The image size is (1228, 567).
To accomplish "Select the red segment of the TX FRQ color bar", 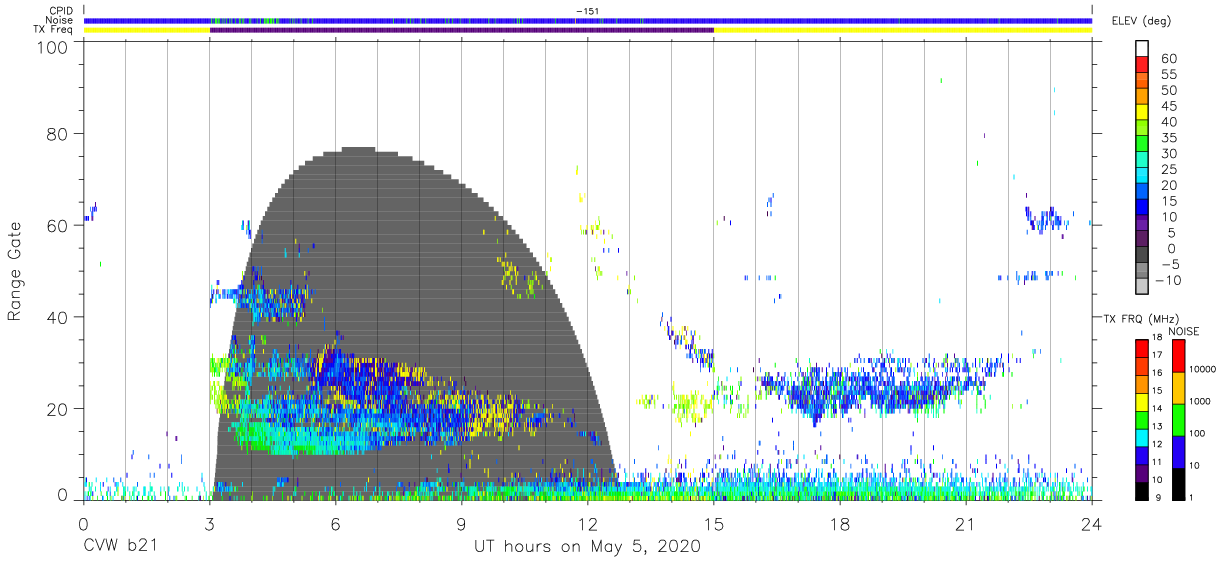I will (1141, 347).
